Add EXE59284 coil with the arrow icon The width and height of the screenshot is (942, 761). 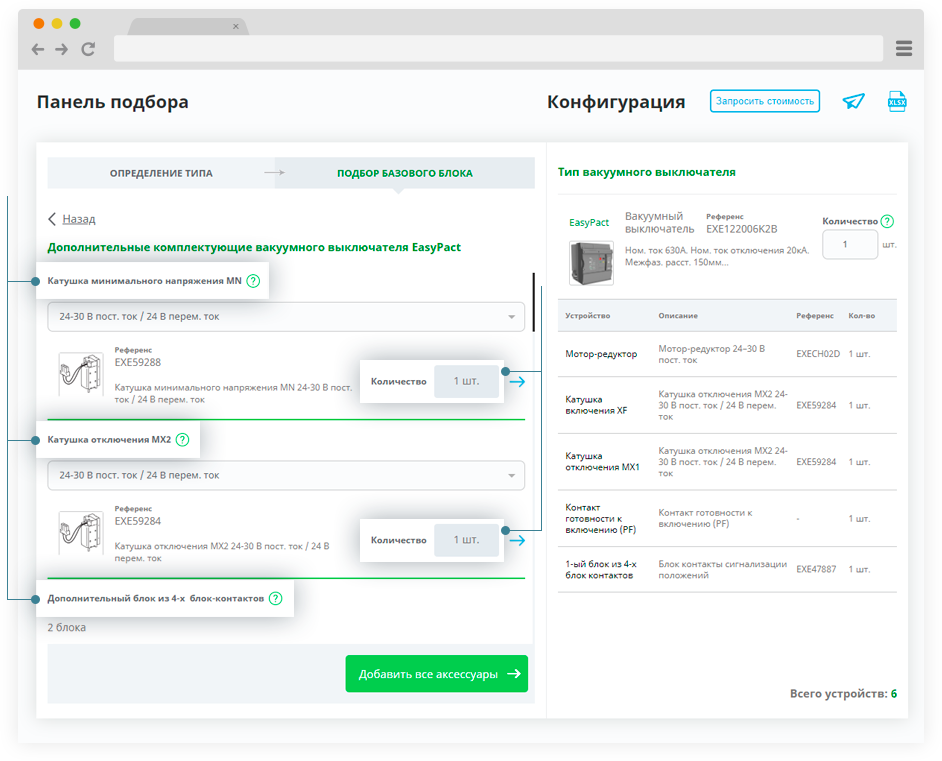[517, 540]
